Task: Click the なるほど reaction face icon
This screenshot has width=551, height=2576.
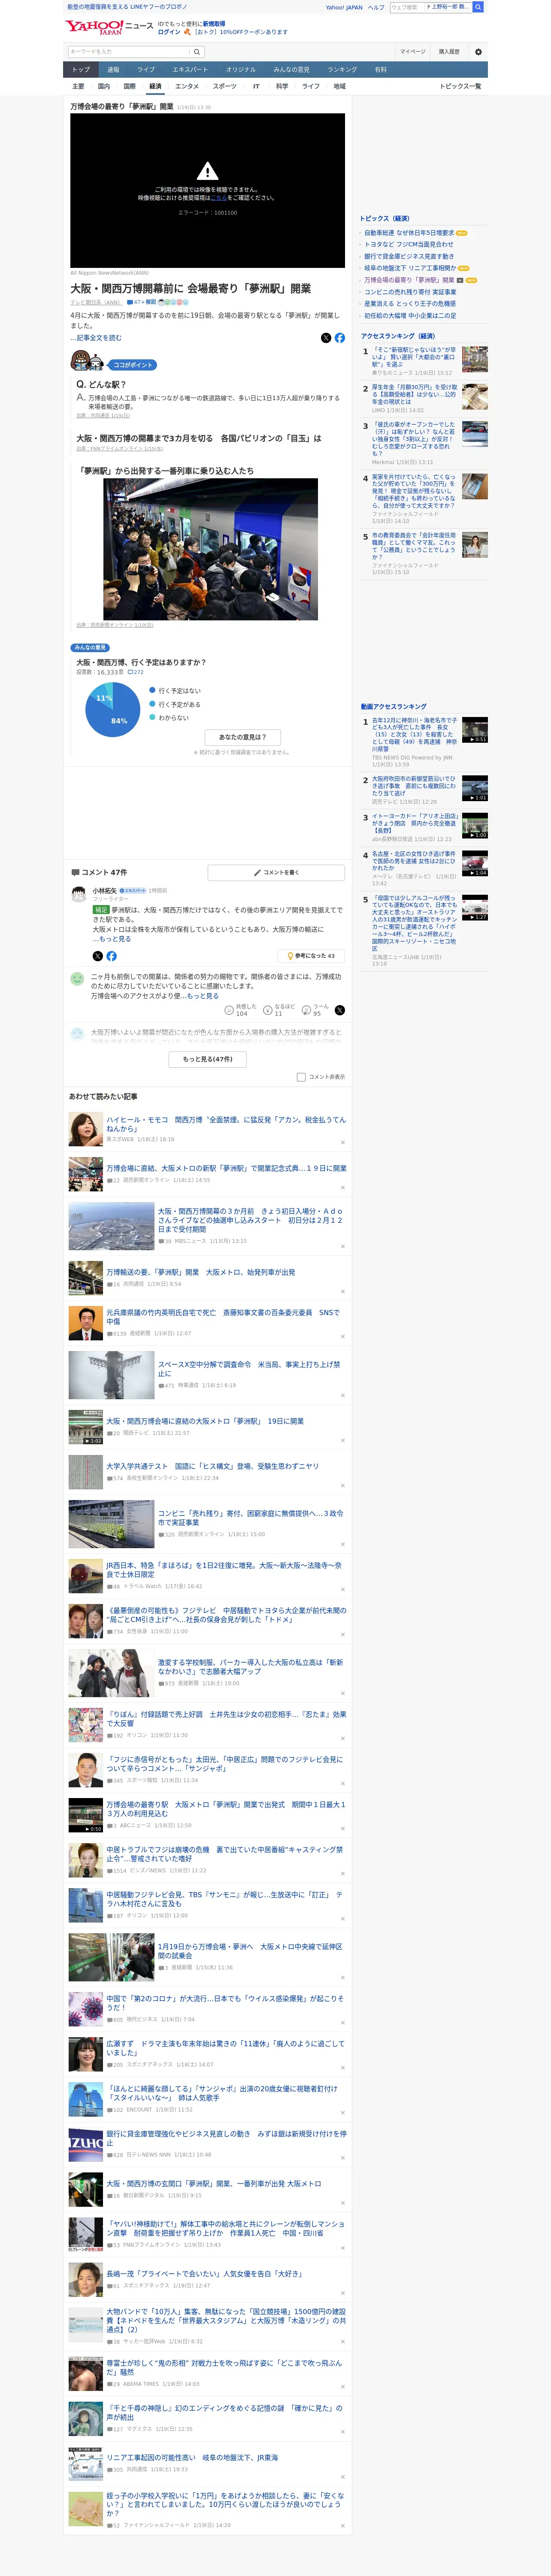Action: pyautogui.click(x=268, y=1010)
